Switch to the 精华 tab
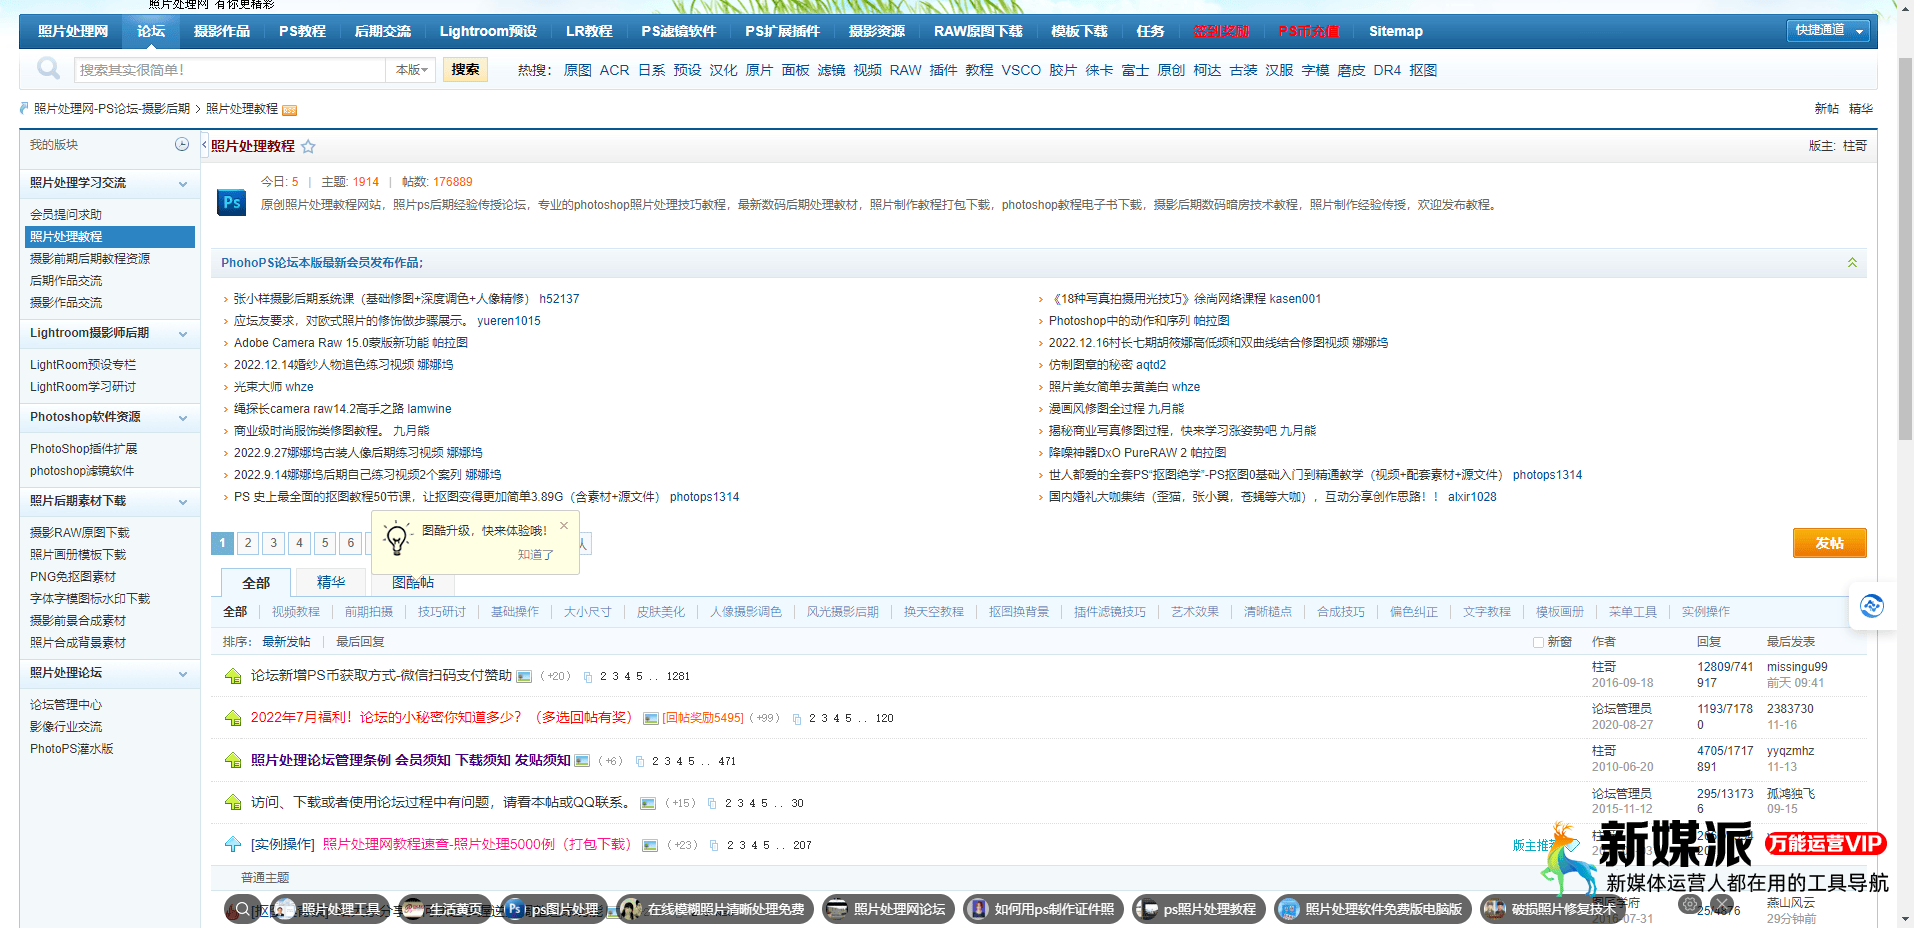The height and width of the screenshot is (928, 1914). coord(330,582)
